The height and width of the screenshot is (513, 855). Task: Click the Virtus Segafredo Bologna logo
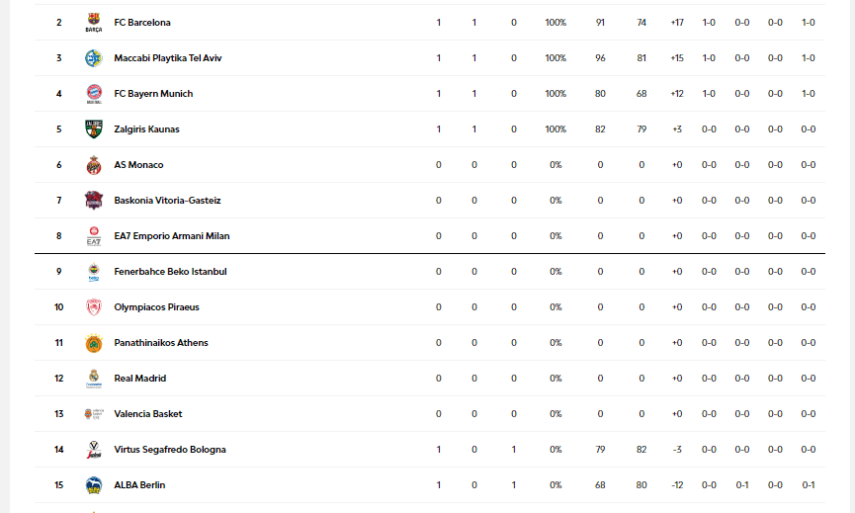click(93, 449)
